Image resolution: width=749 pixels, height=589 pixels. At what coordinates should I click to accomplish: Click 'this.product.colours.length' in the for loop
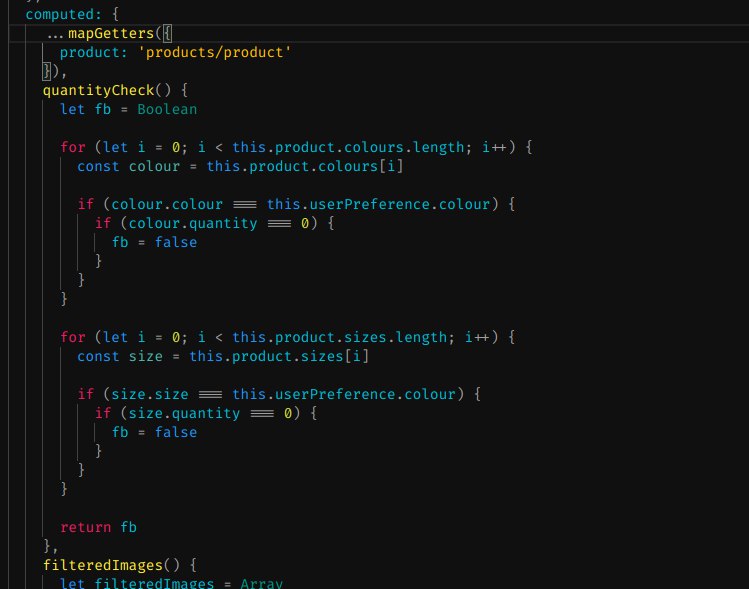(348, 147)
